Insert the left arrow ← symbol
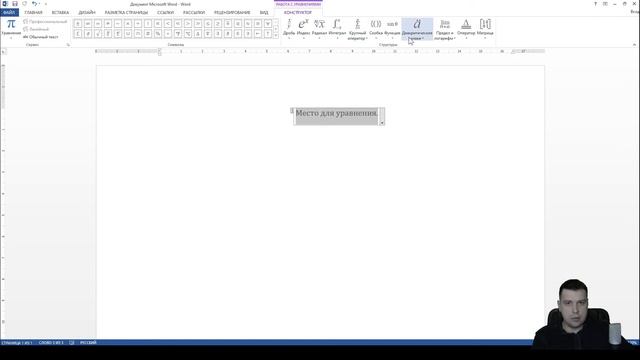Screen dimensions: 640x360 click(258, 33)
